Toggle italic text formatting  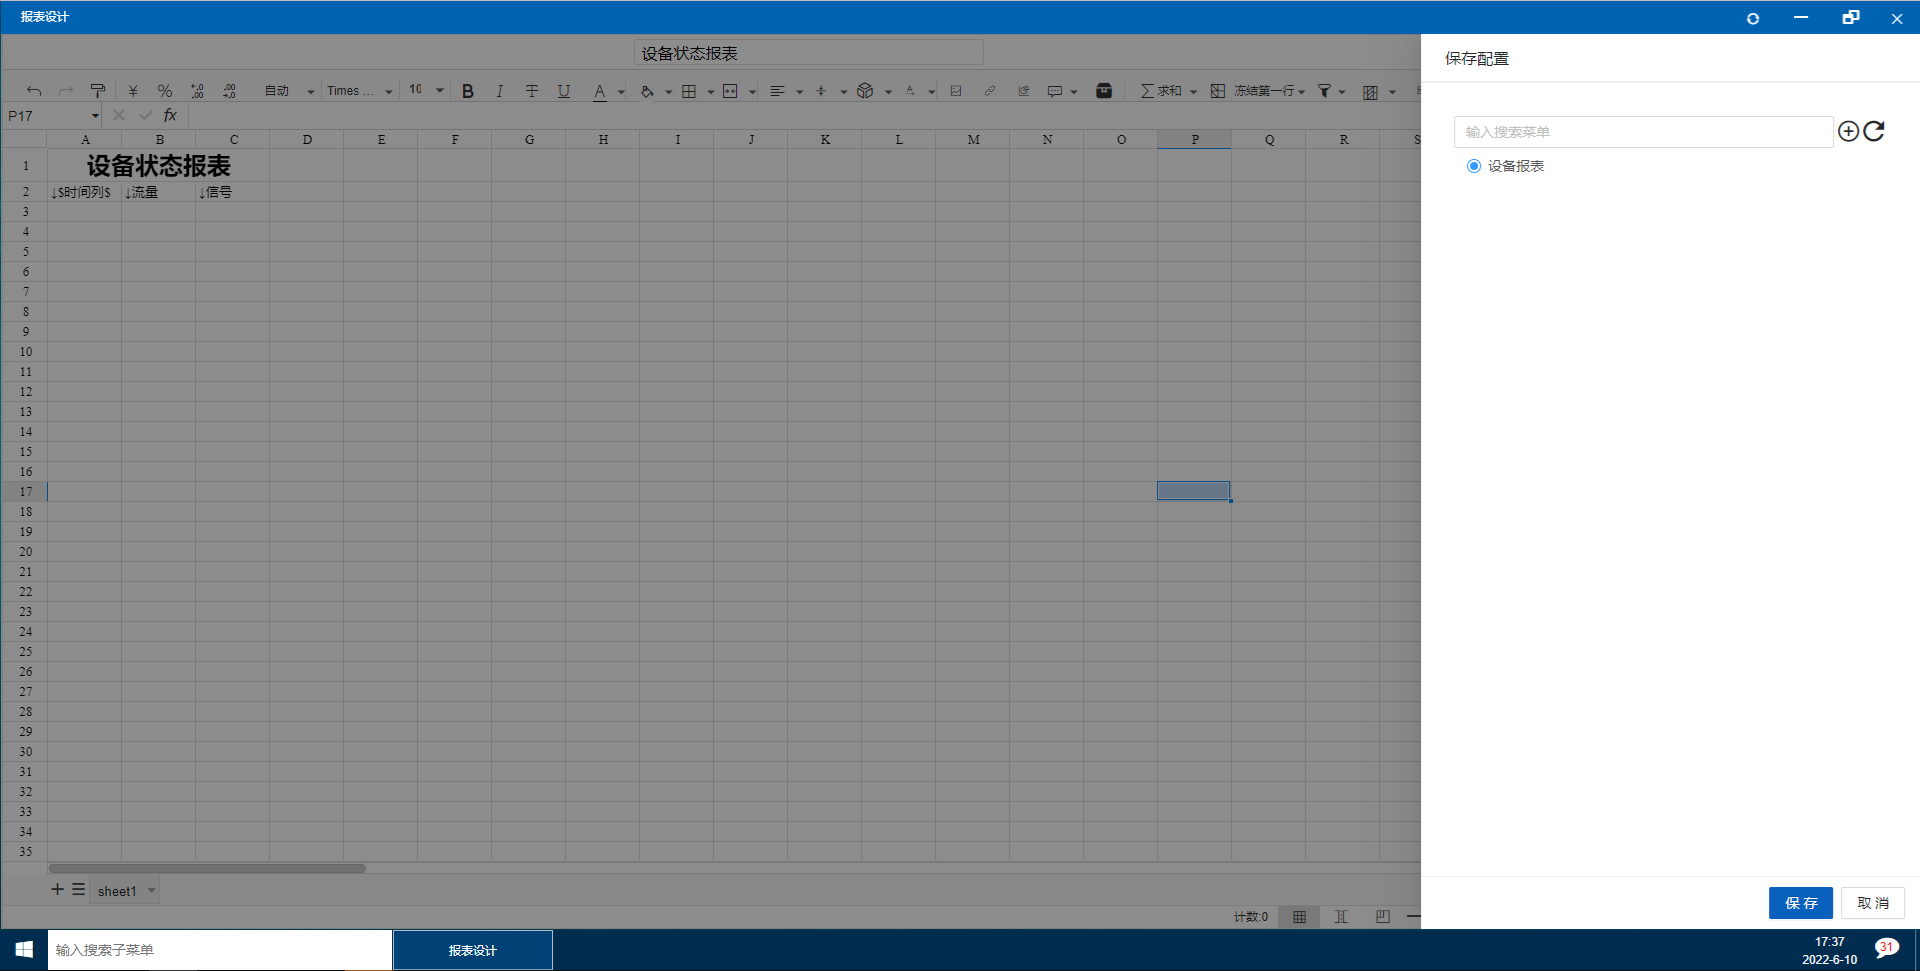pyautogui.click(x=499, y=91)
